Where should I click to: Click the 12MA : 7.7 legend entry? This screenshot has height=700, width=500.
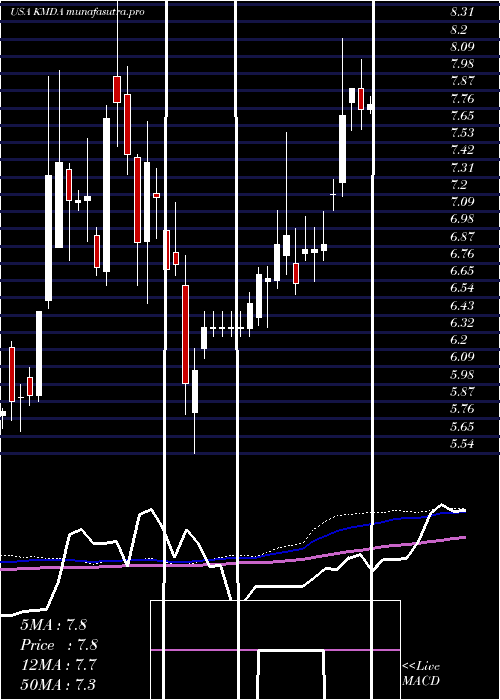coord(56,665)
